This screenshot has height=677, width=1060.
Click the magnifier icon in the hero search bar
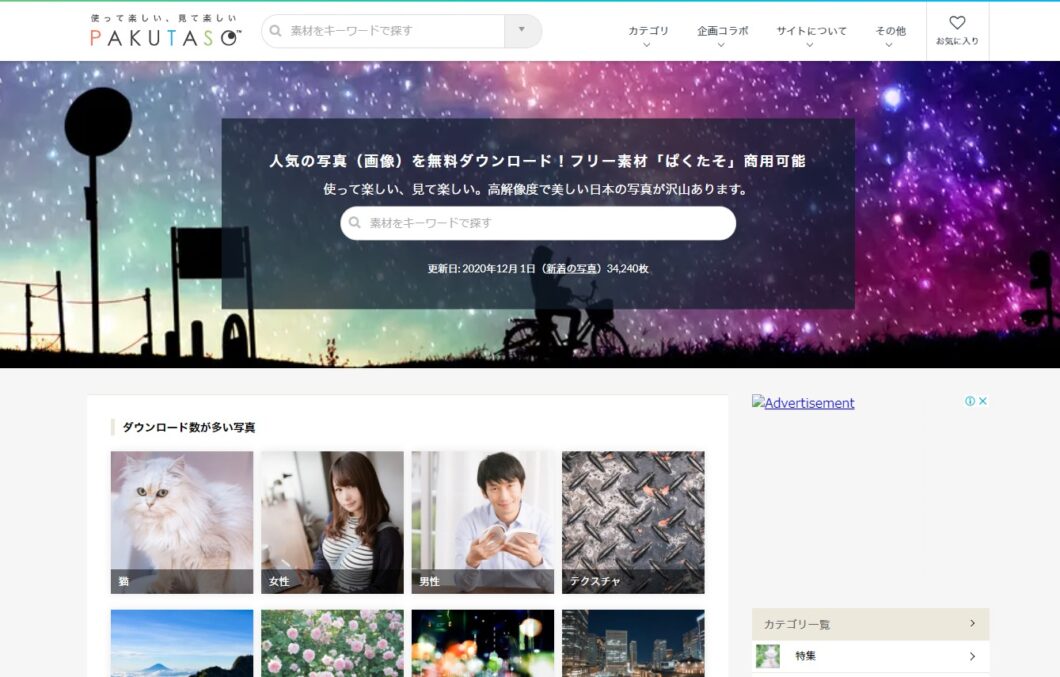coord(353,223)
